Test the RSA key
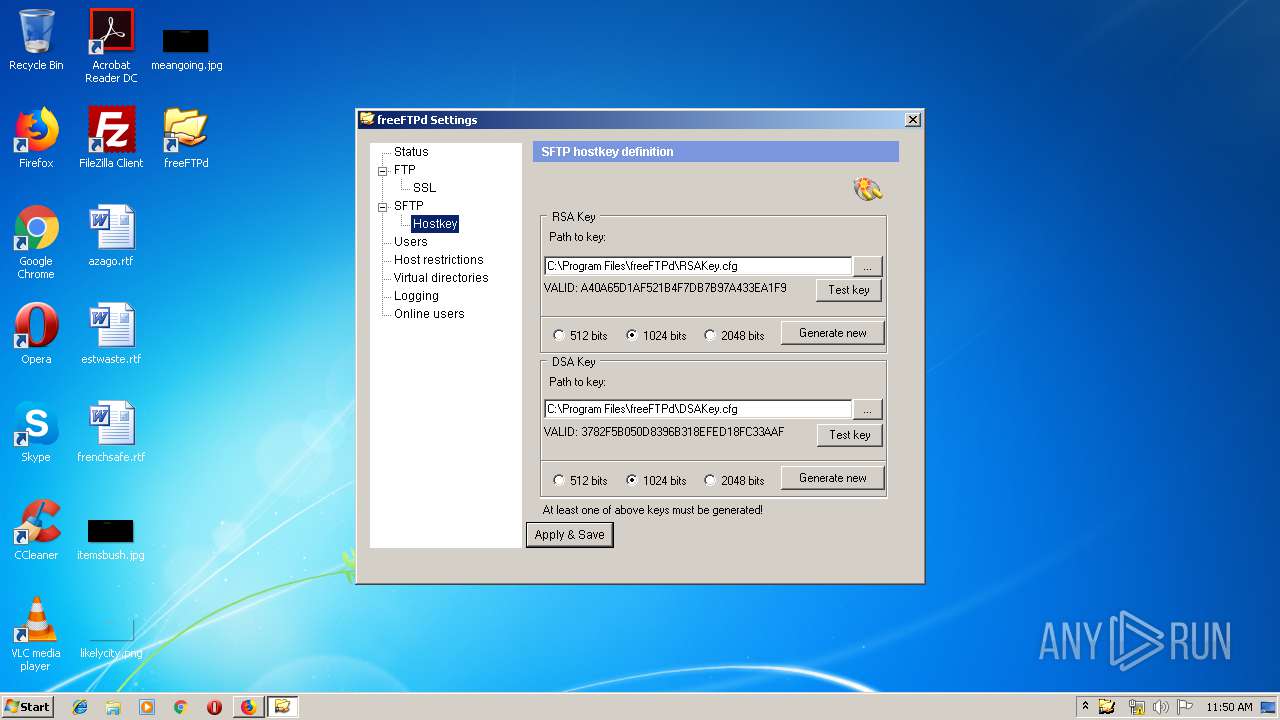 849,290
